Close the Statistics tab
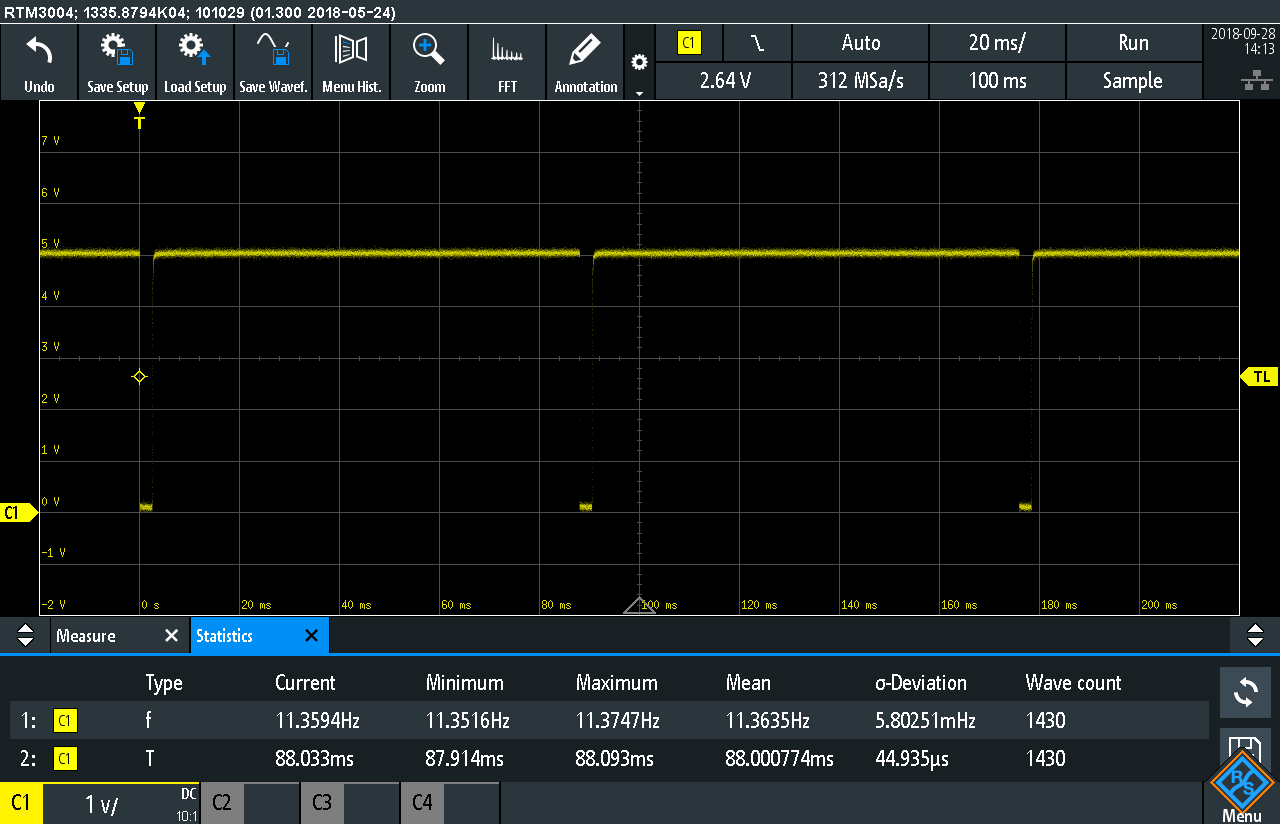Viewport: 1280px width, 824px height. [x=311, y=636]
